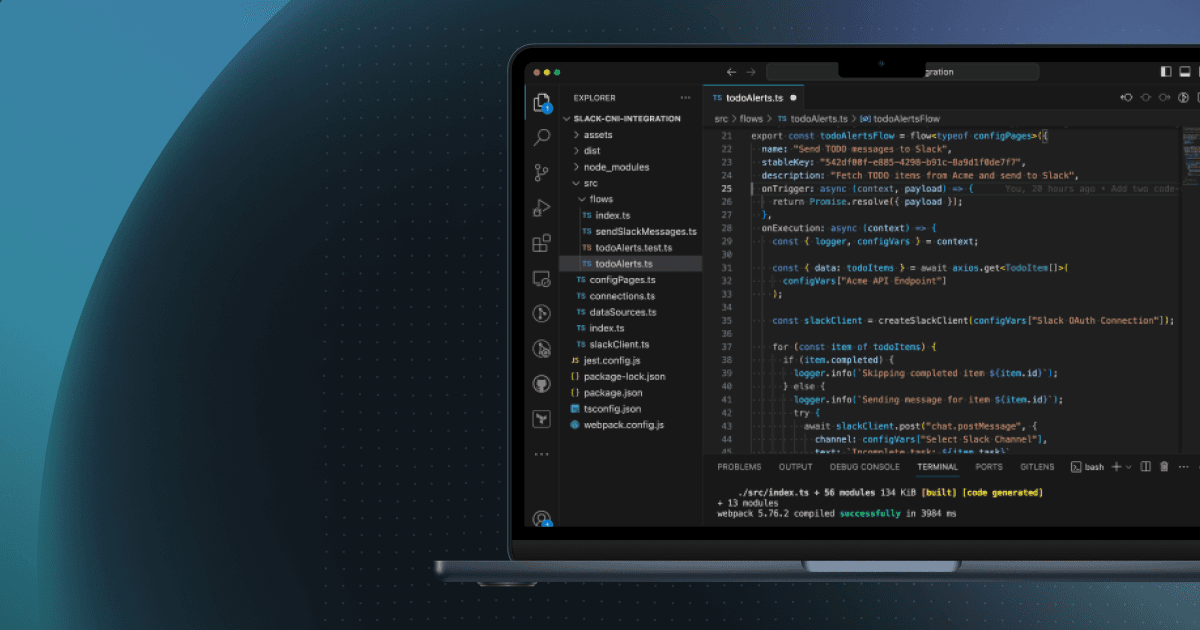The width and height of the screenshot is (1200, 630).
Task: Open the GitHub view in the activity bar
Action: tap(542, 384)
